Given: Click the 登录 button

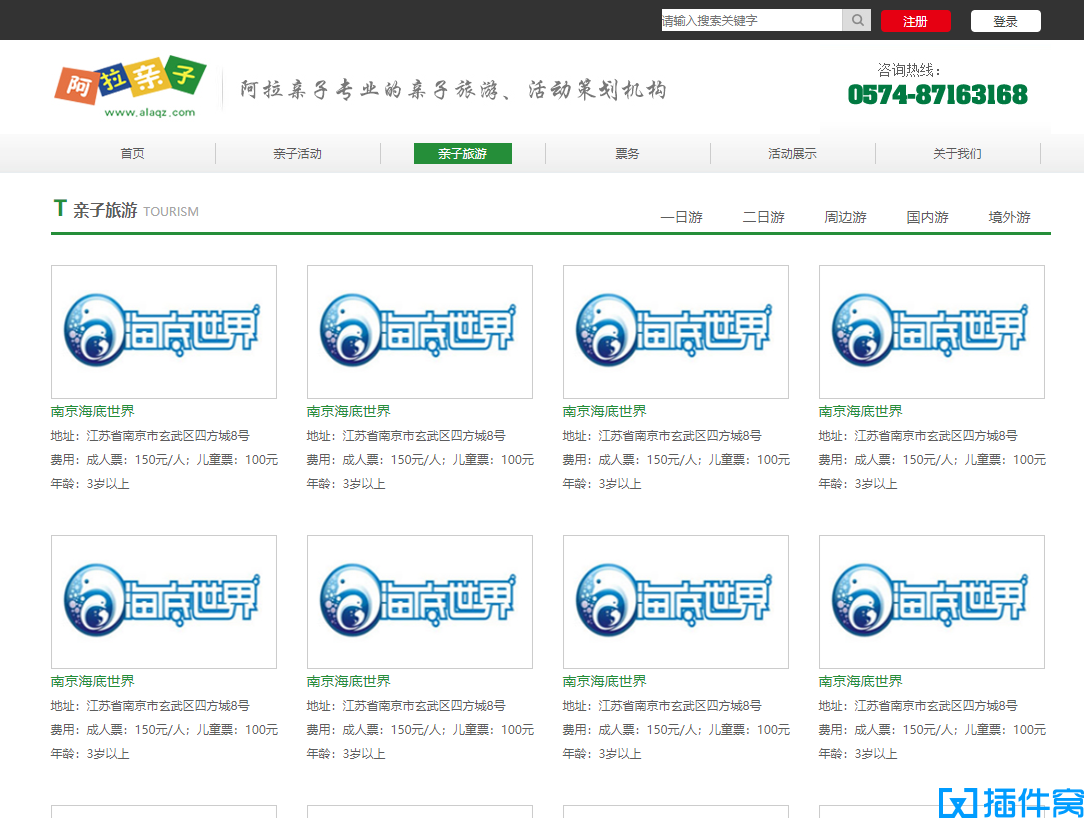Looking at the screenshot, I should [1005, 21].
